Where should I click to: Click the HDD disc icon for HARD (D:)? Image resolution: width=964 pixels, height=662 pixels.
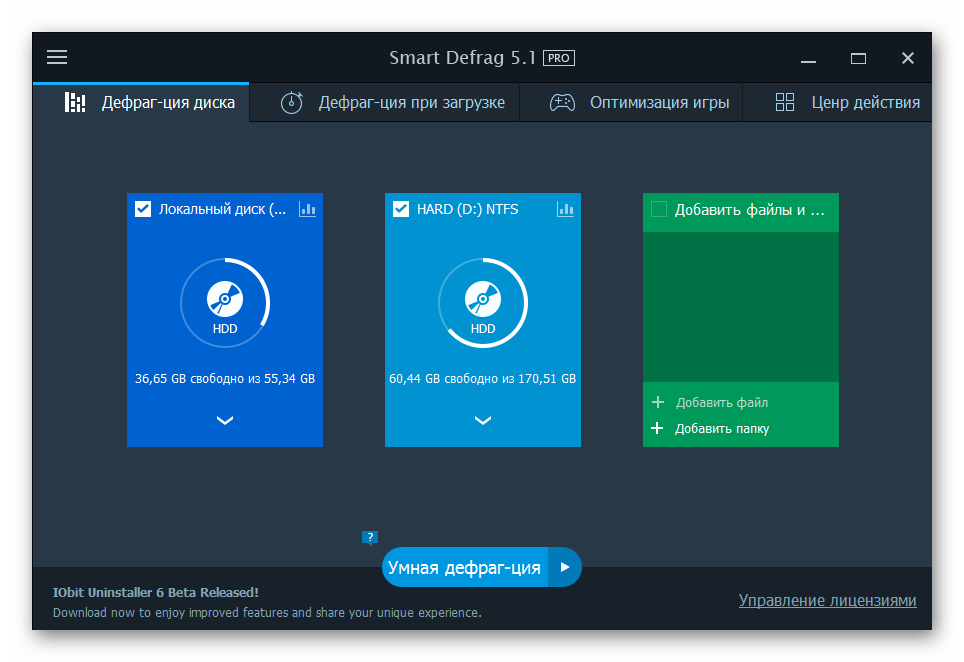pyautogui.click(x=482, y=299)
